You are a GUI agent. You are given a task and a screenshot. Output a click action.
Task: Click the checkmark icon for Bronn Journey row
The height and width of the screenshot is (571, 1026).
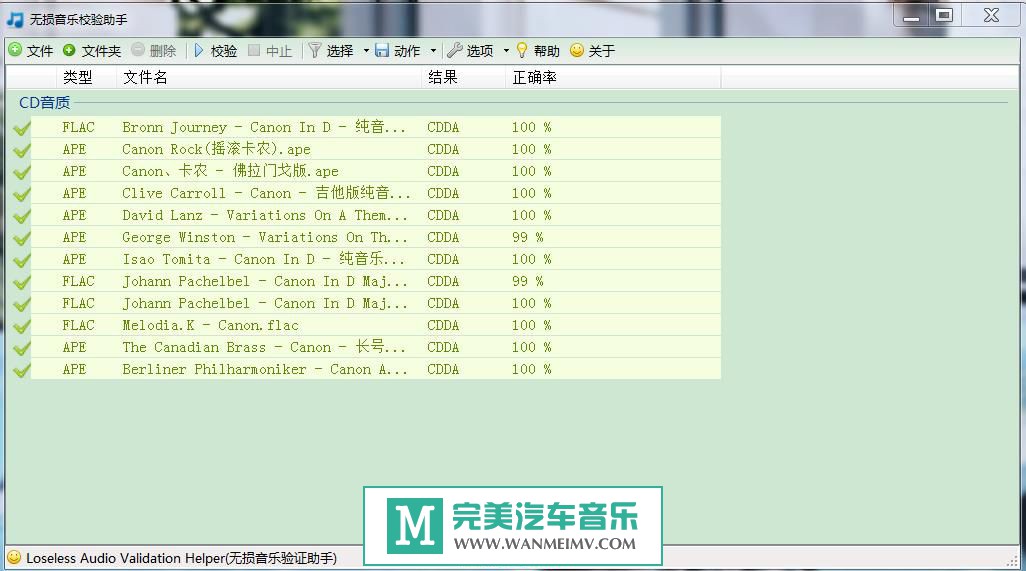pos(22,128)
